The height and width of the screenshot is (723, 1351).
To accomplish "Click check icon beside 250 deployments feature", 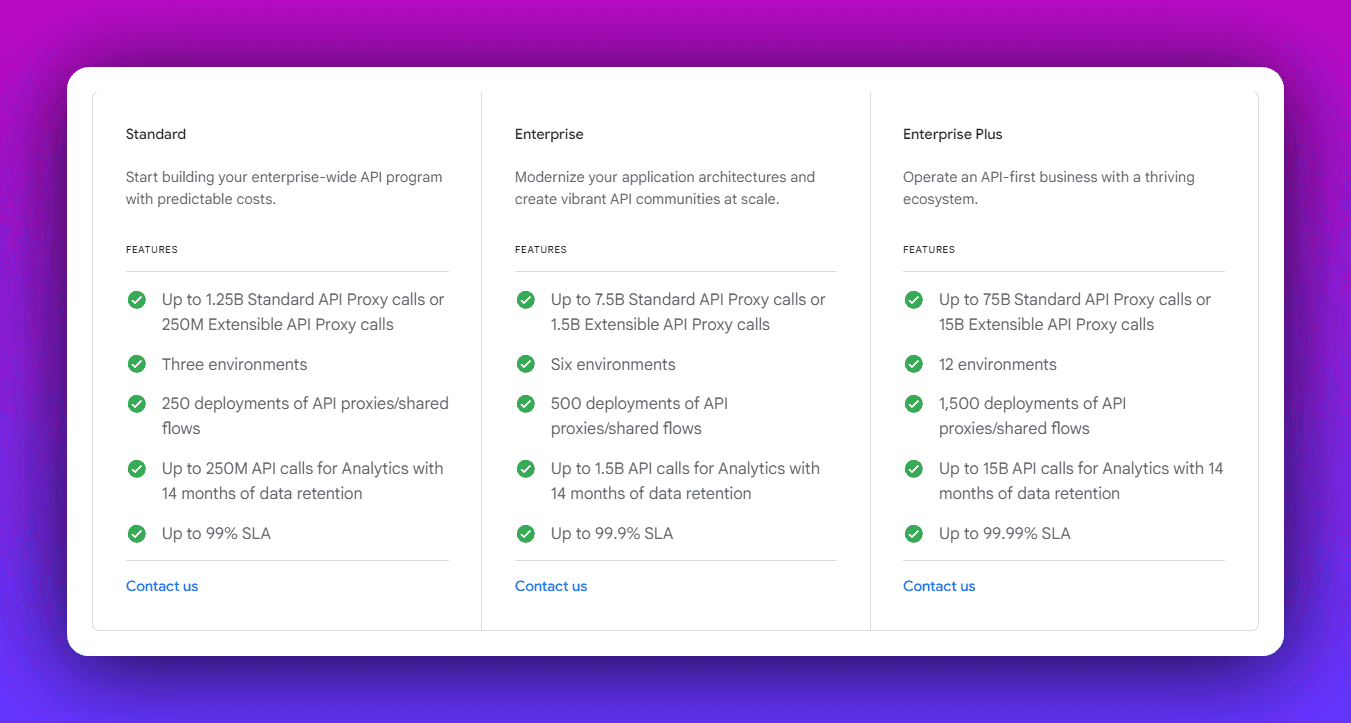I will click(x=137, y=404).
